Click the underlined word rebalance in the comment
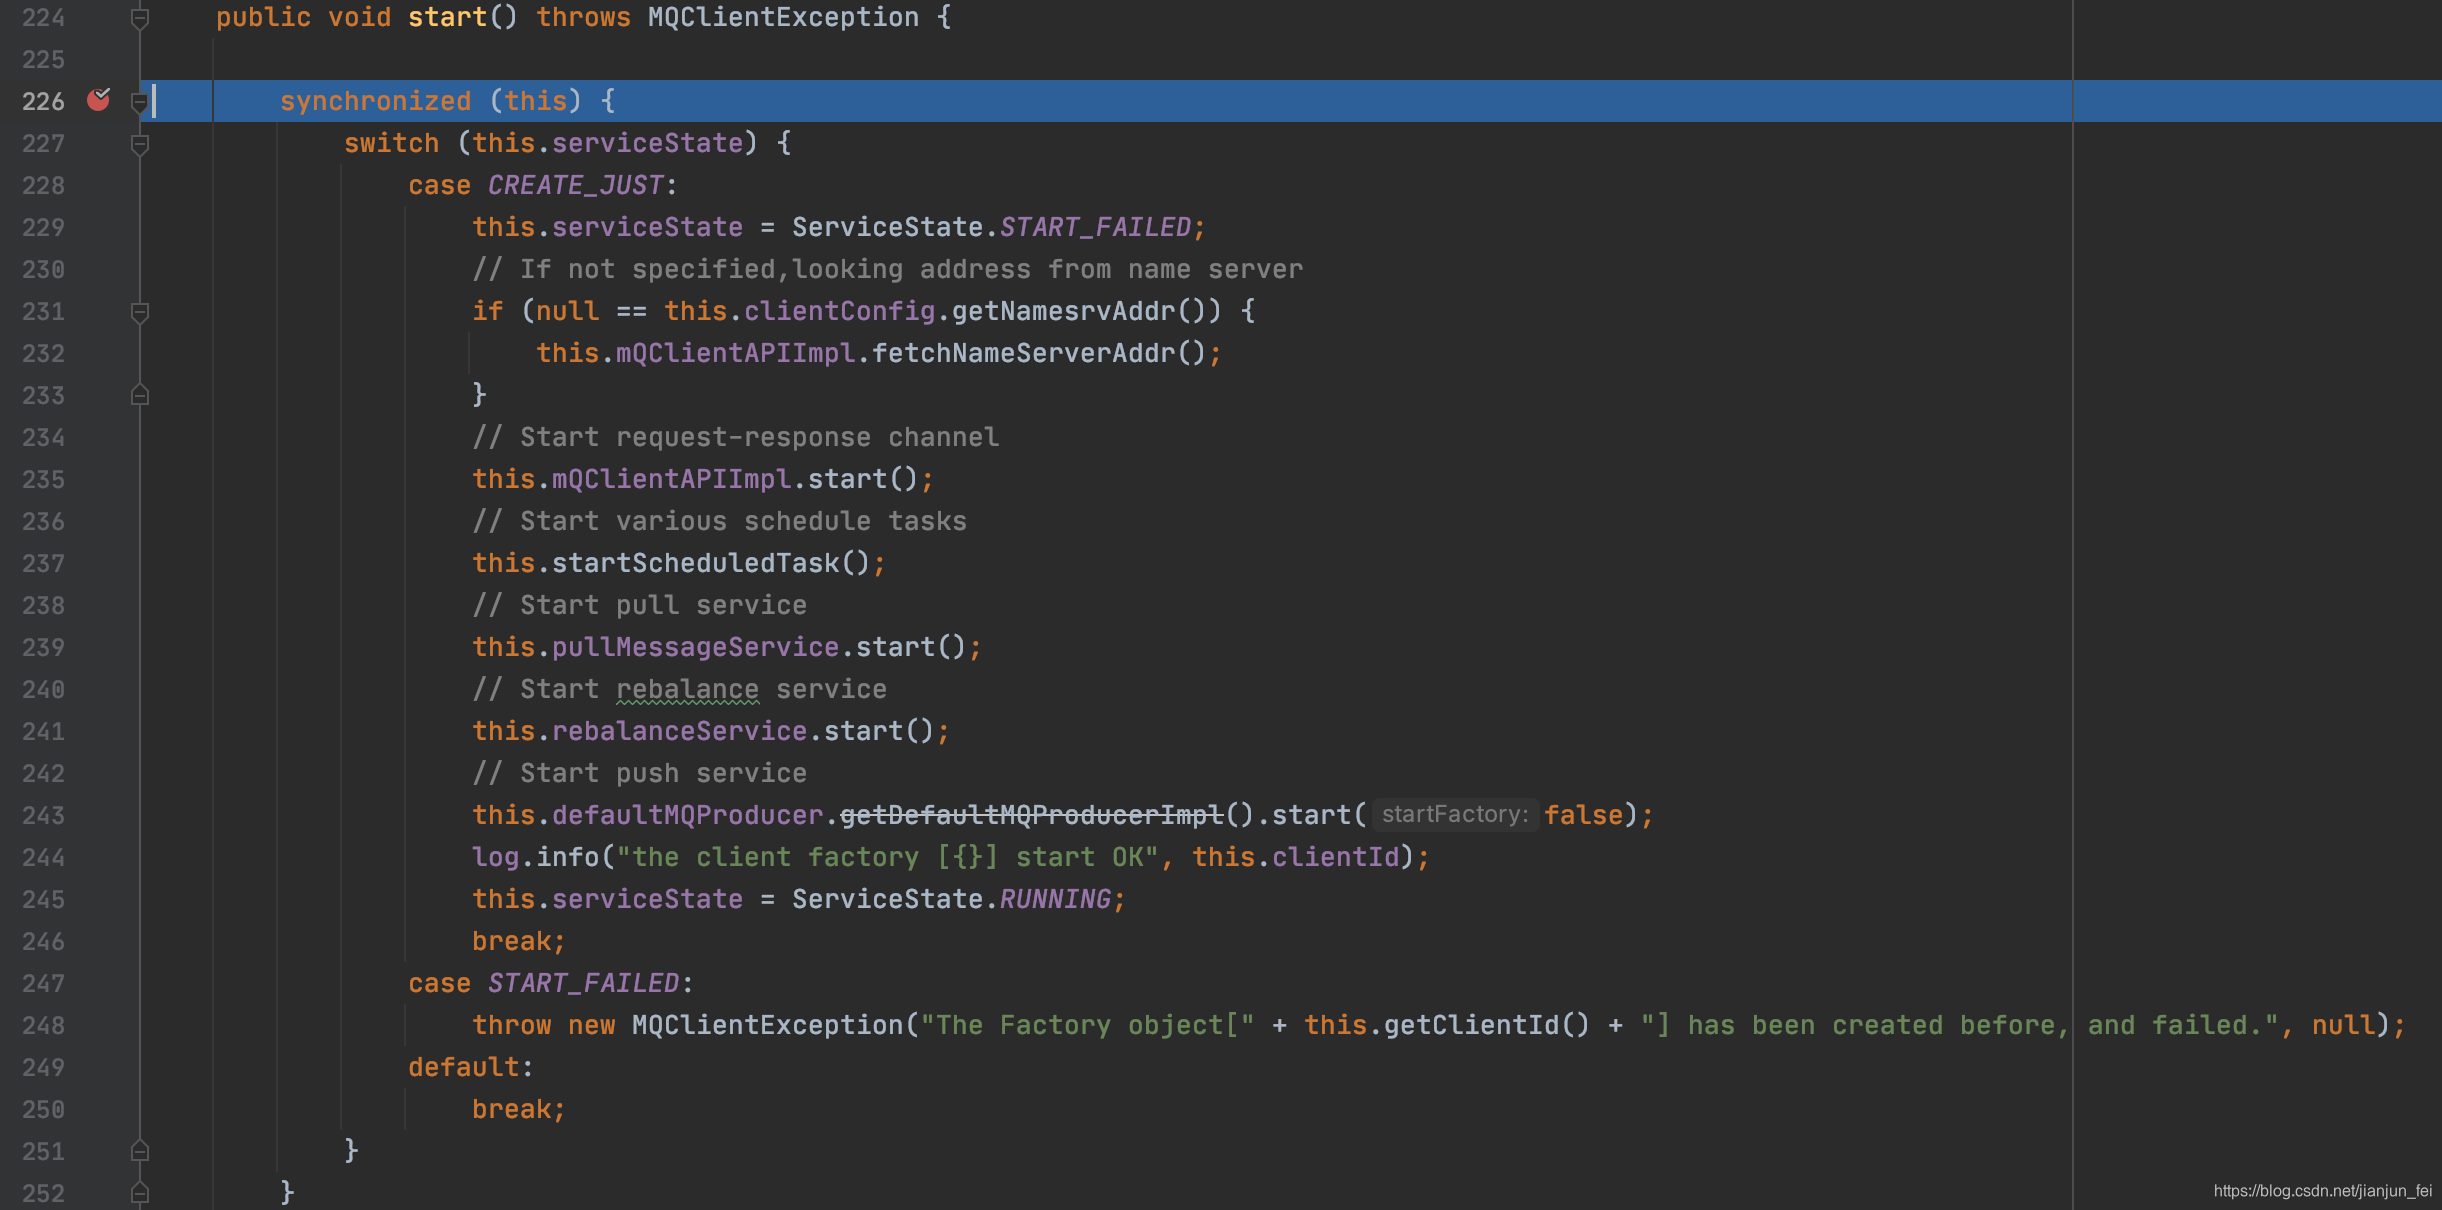 click(687, 689)
